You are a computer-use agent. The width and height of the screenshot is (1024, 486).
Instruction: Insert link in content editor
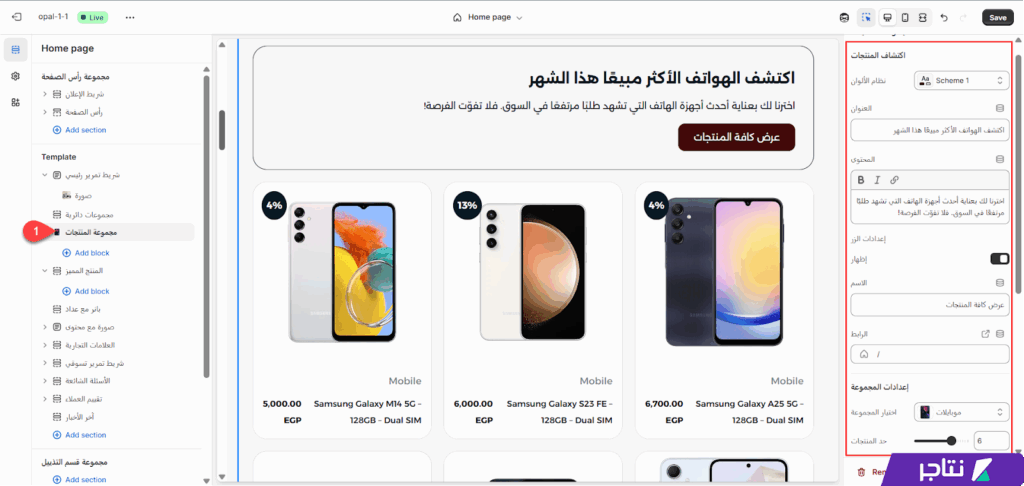[x=895, y=180]
